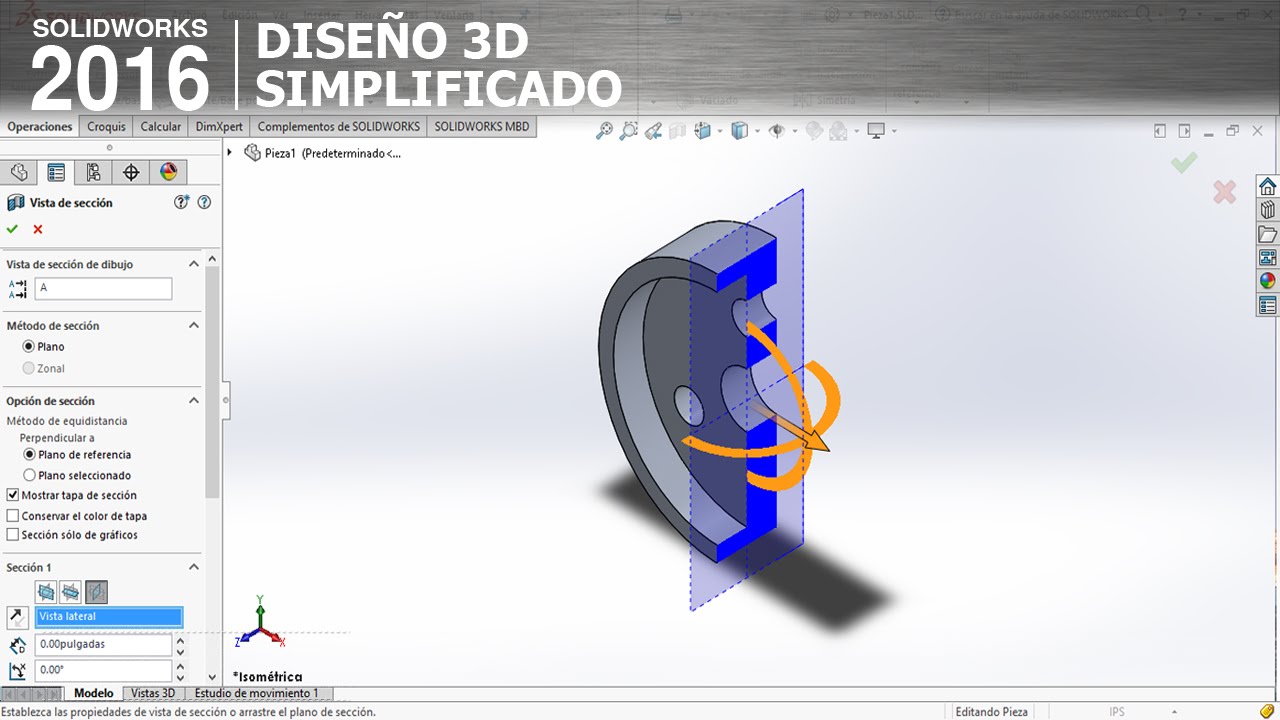Image resolution: width=1280 pixels, height=720 pixels.
Task: Switch to Vistas 3D bottom tab
Action: click(153, 693)
